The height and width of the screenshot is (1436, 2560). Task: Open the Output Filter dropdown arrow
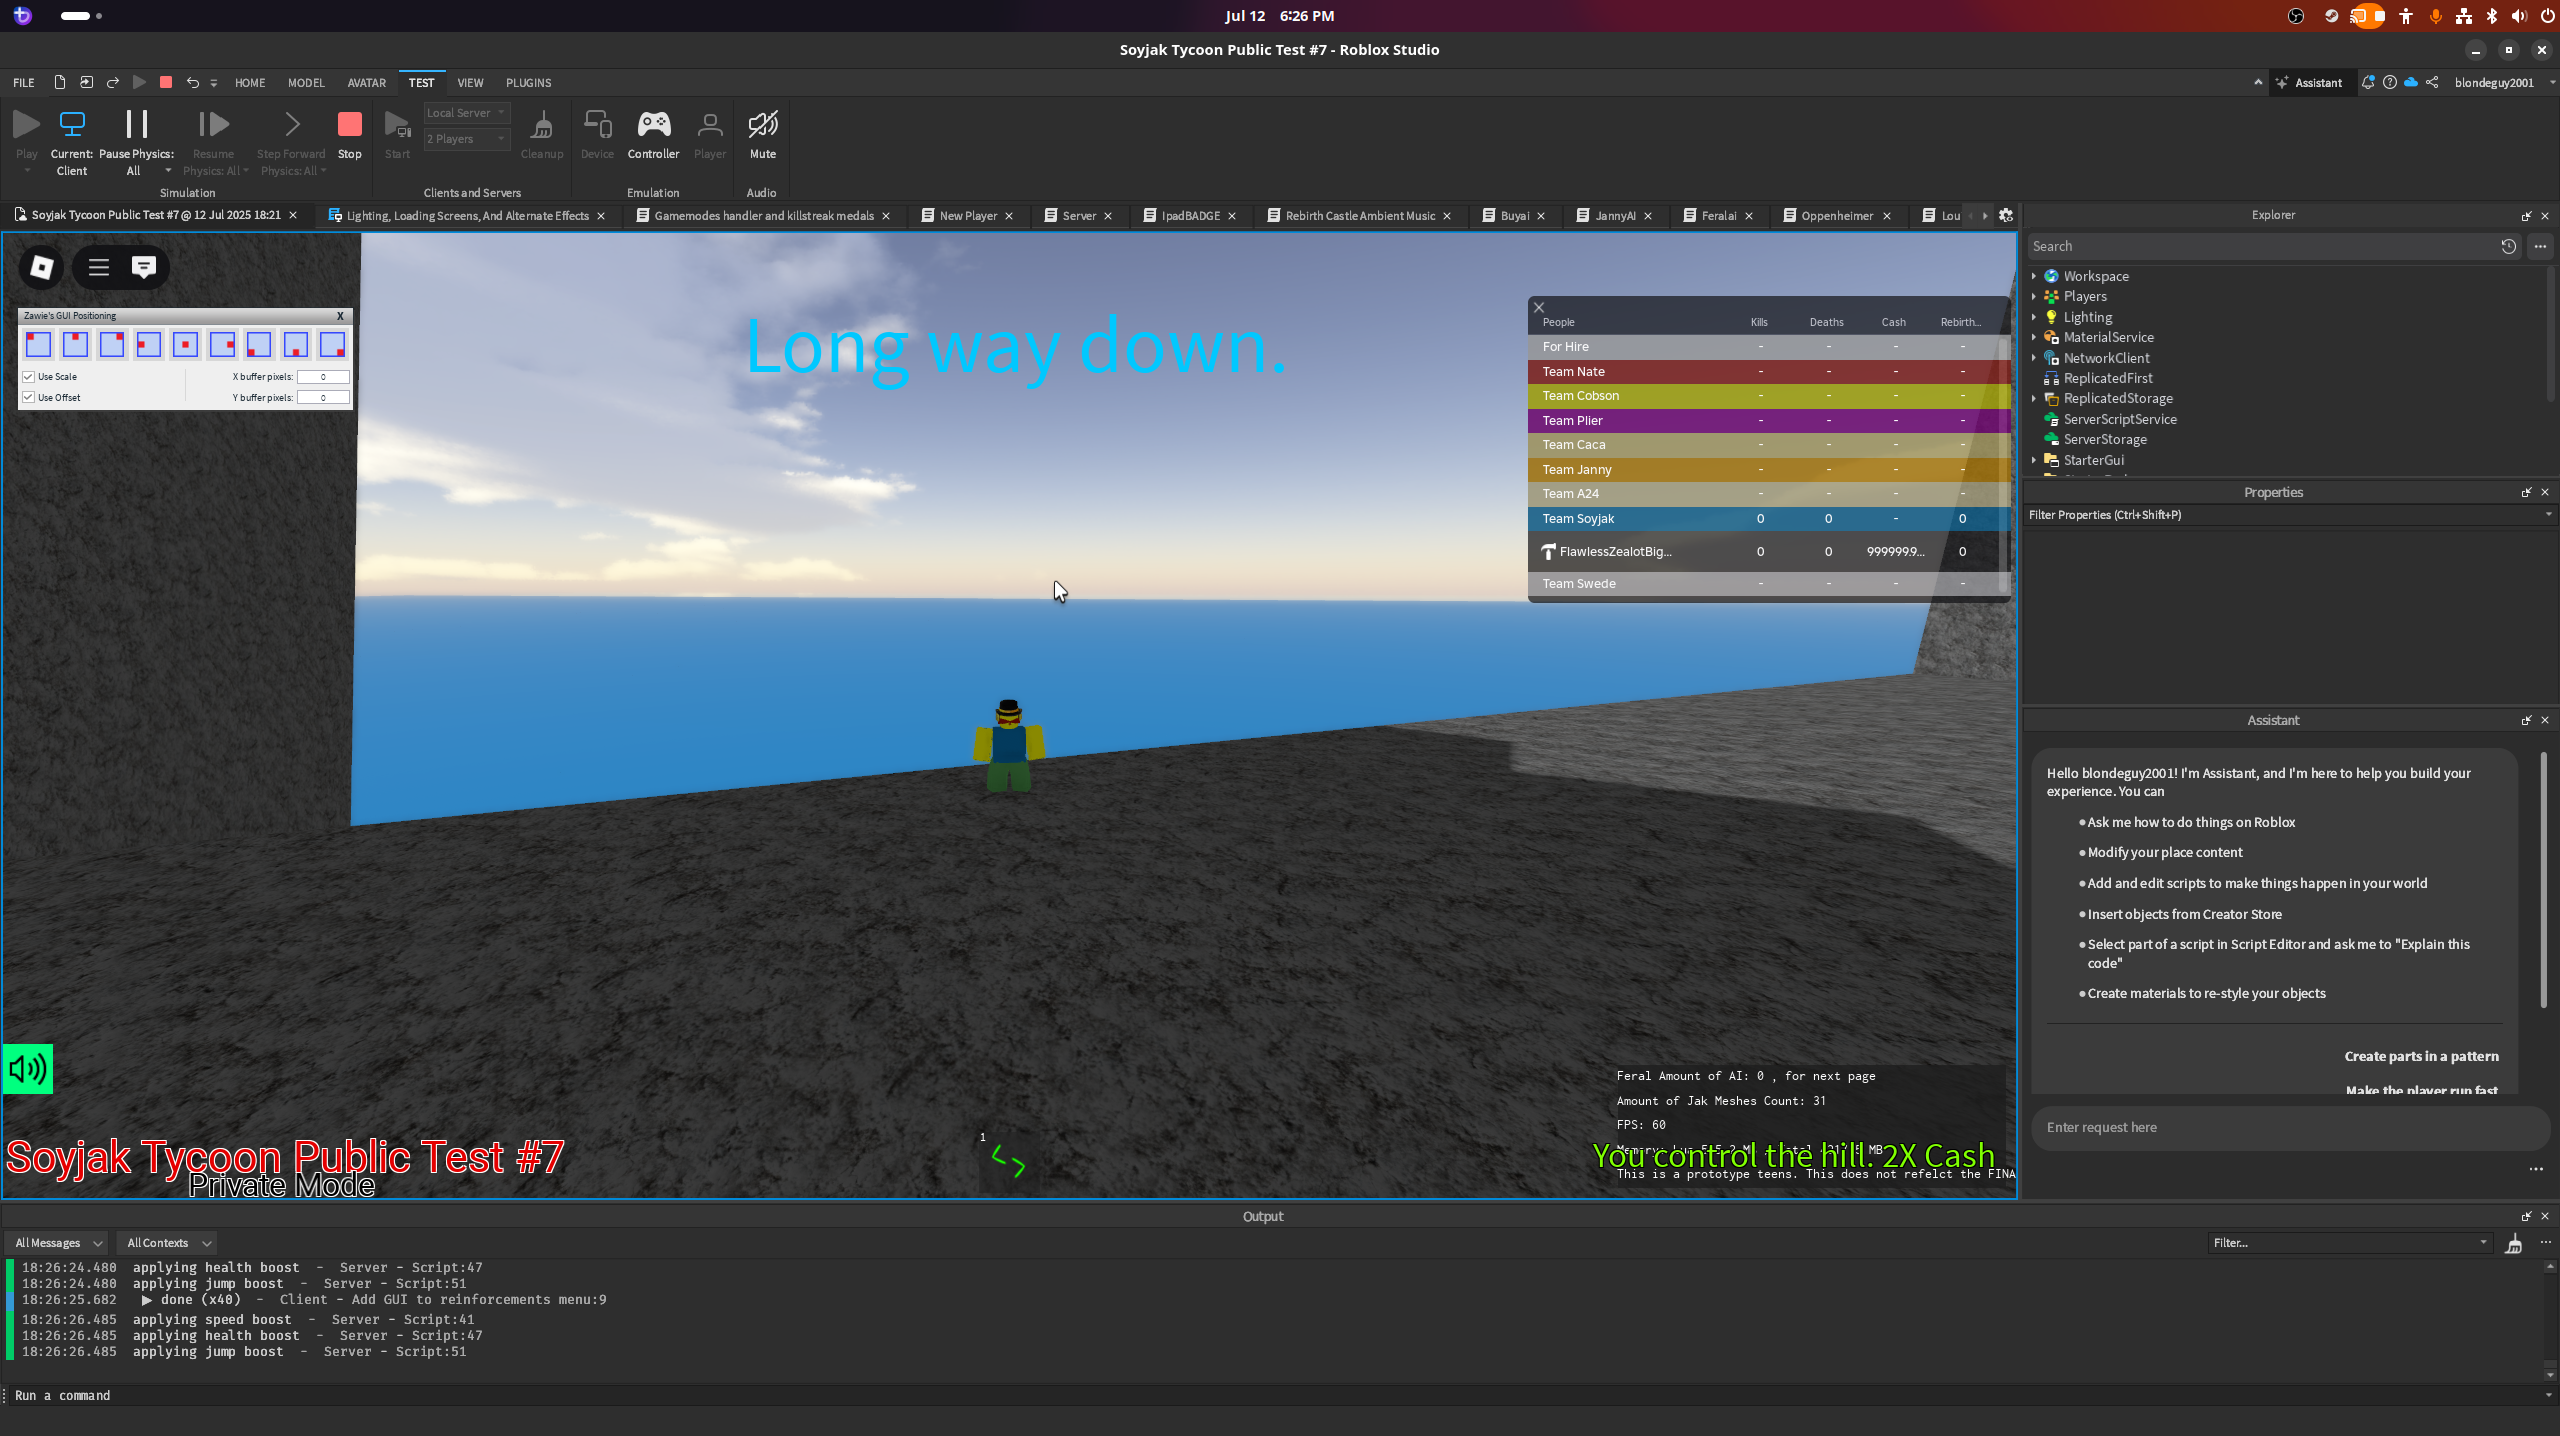(x=2484, y=1243)
